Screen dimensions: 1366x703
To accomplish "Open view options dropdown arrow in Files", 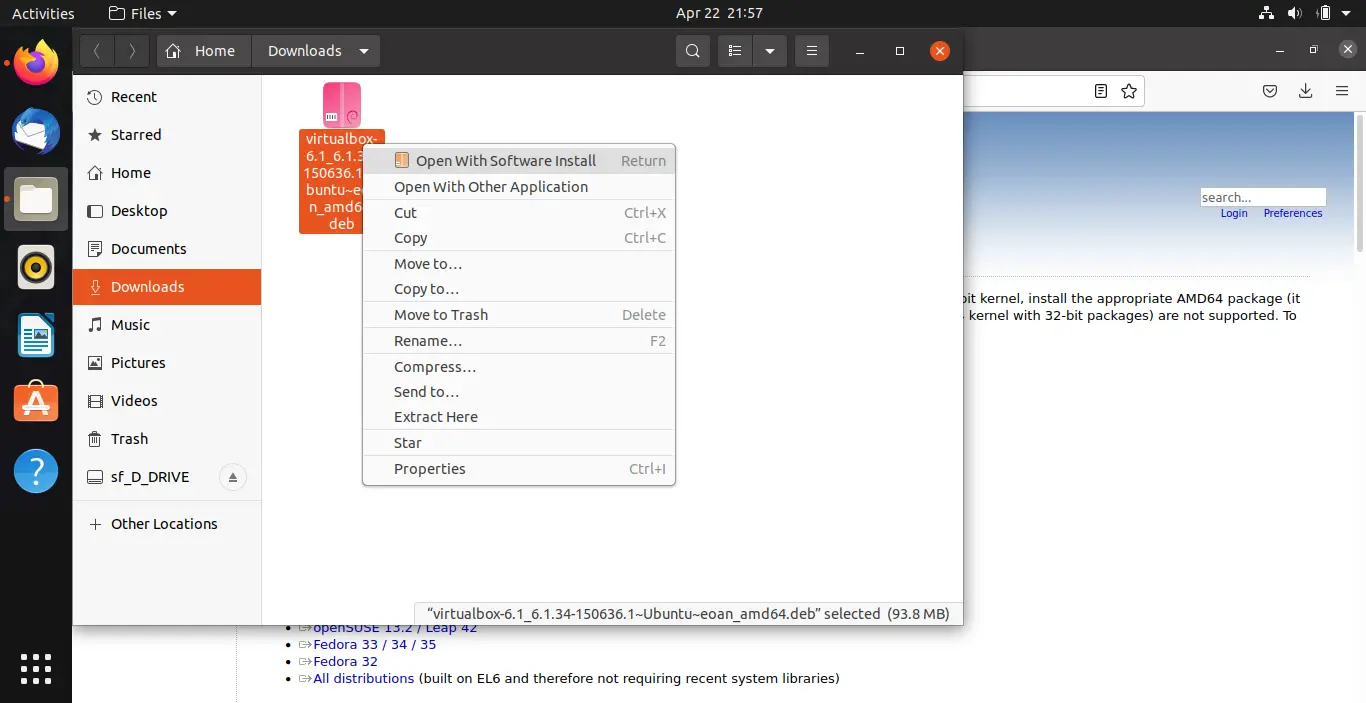I will (770, 51).
